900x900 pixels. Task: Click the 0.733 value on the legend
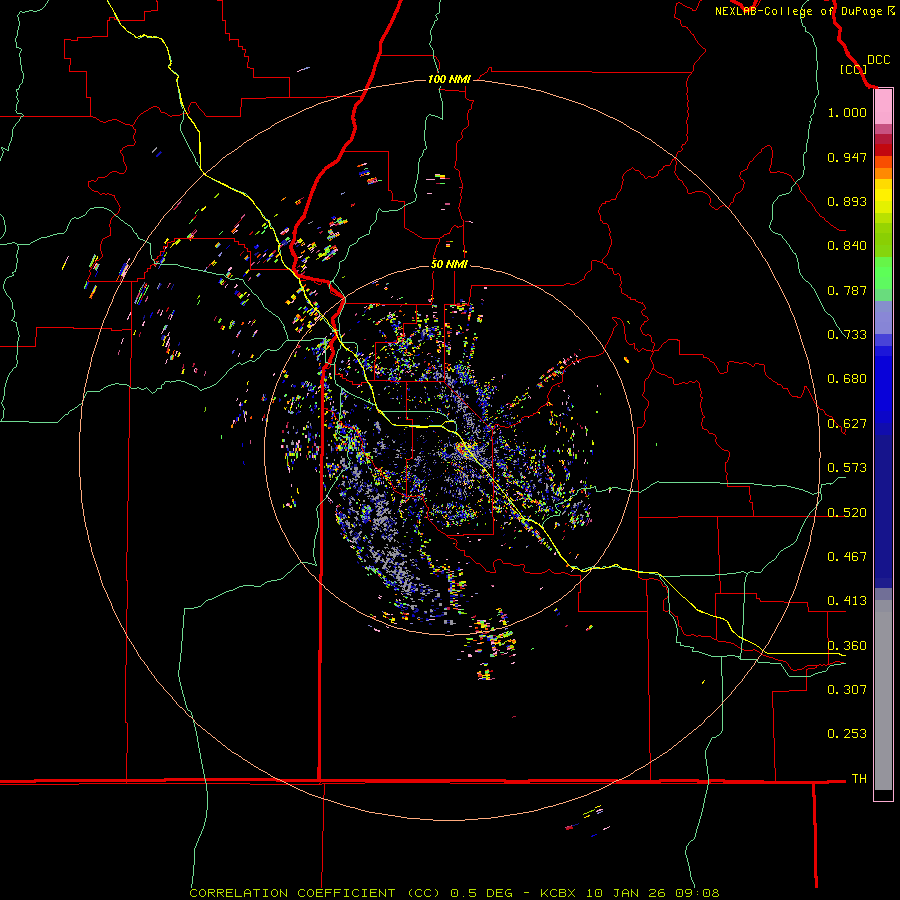(x=847, y=335)
